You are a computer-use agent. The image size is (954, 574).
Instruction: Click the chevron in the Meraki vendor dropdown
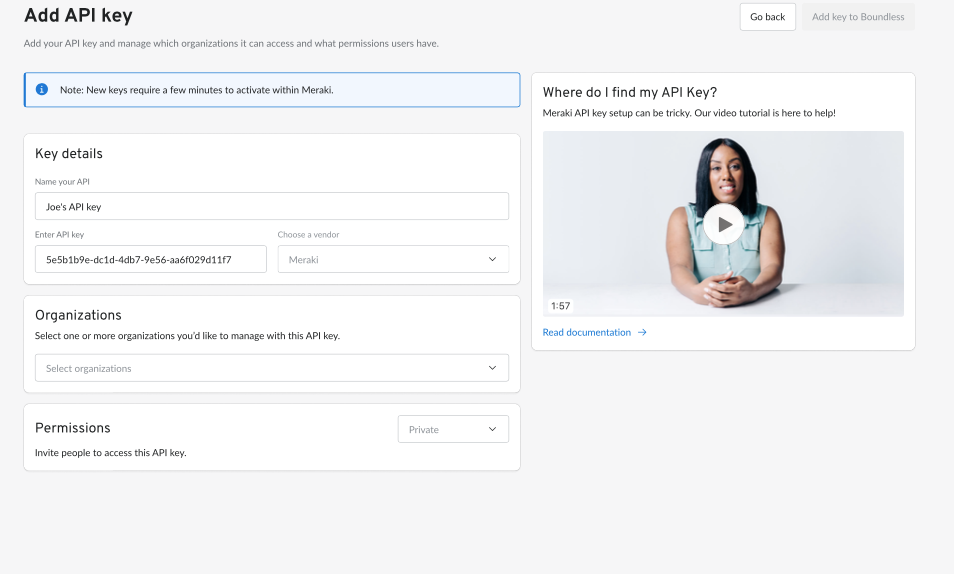(492, 259)
